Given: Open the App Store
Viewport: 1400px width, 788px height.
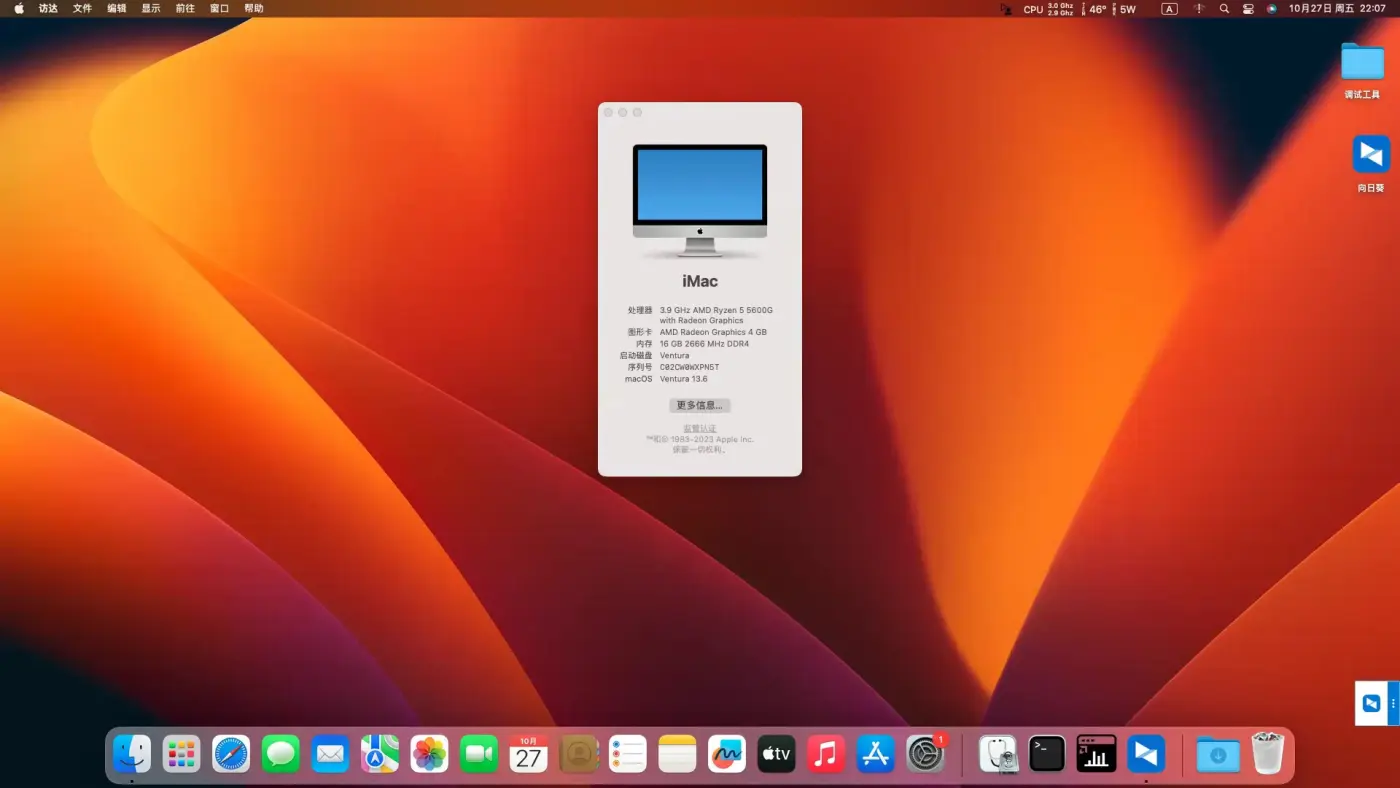Looking at the screenshot, I should point(875,753).
